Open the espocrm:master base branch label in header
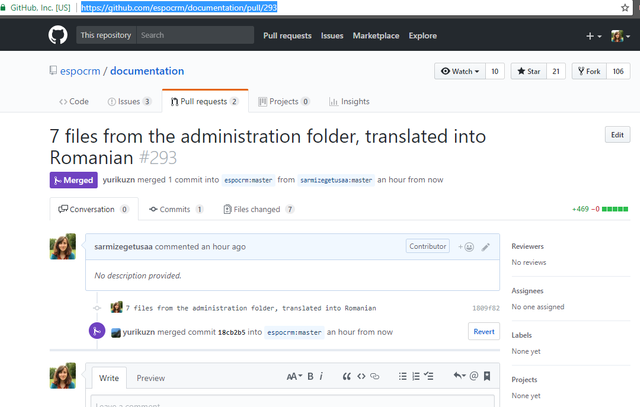Viewport: 640px width, 407px height. tap(248, 180)
